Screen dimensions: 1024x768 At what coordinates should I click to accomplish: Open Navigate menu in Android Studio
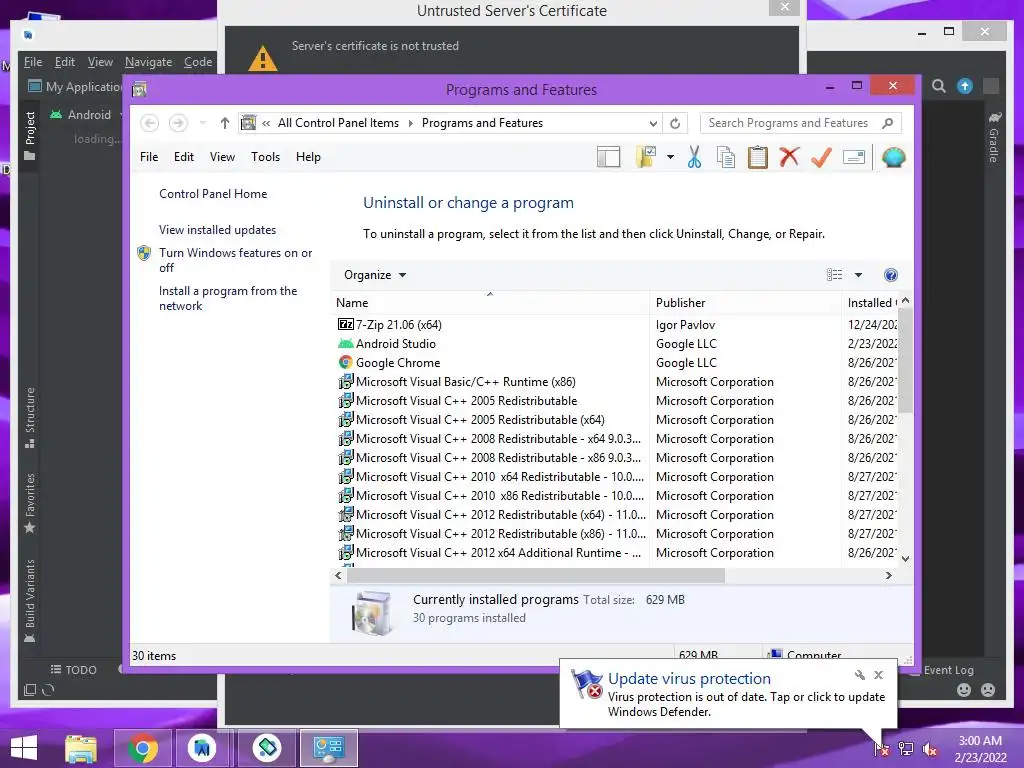148,62
